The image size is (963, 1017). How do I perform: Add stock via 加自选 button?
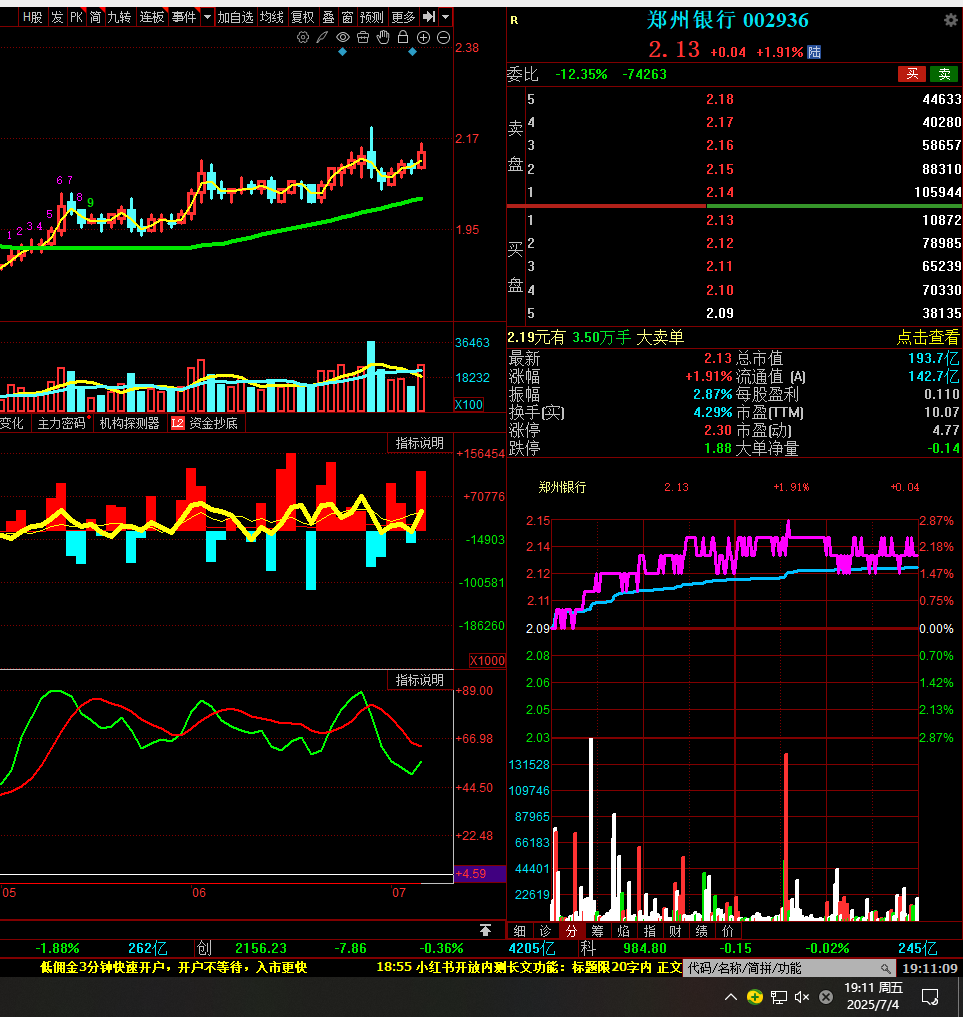click(x=235, y=17)
